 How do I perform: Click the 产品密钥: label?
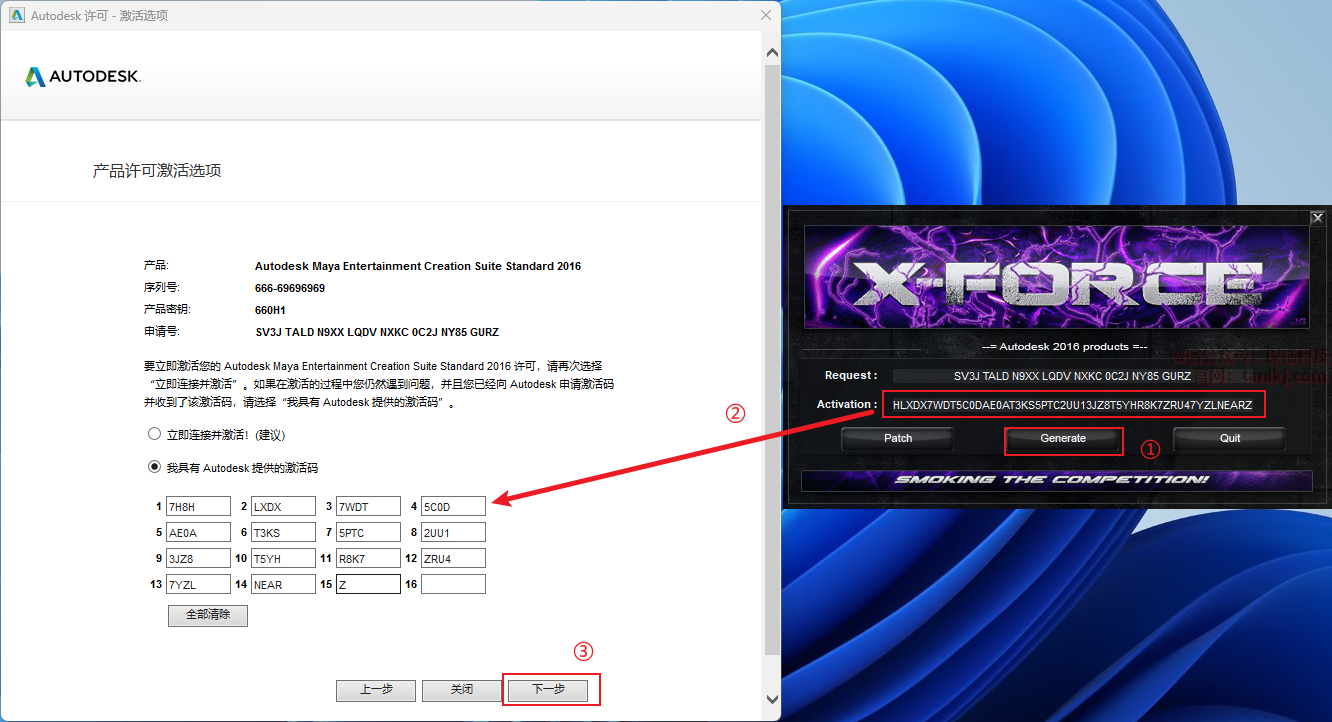point(167,310)
